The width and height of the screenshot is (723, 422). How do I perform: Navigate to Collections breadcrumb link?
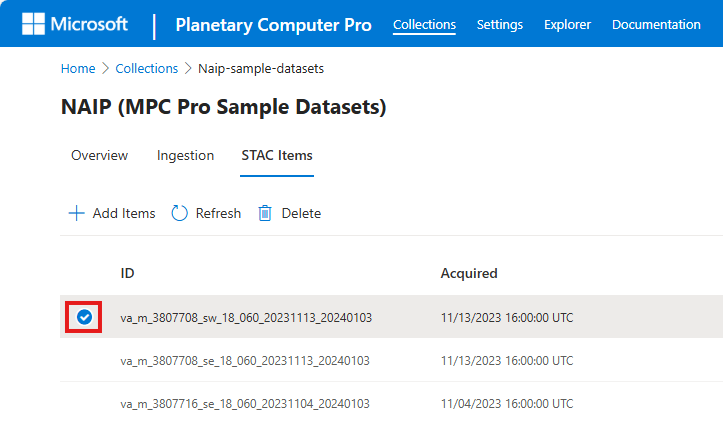[x=146, y=69]
